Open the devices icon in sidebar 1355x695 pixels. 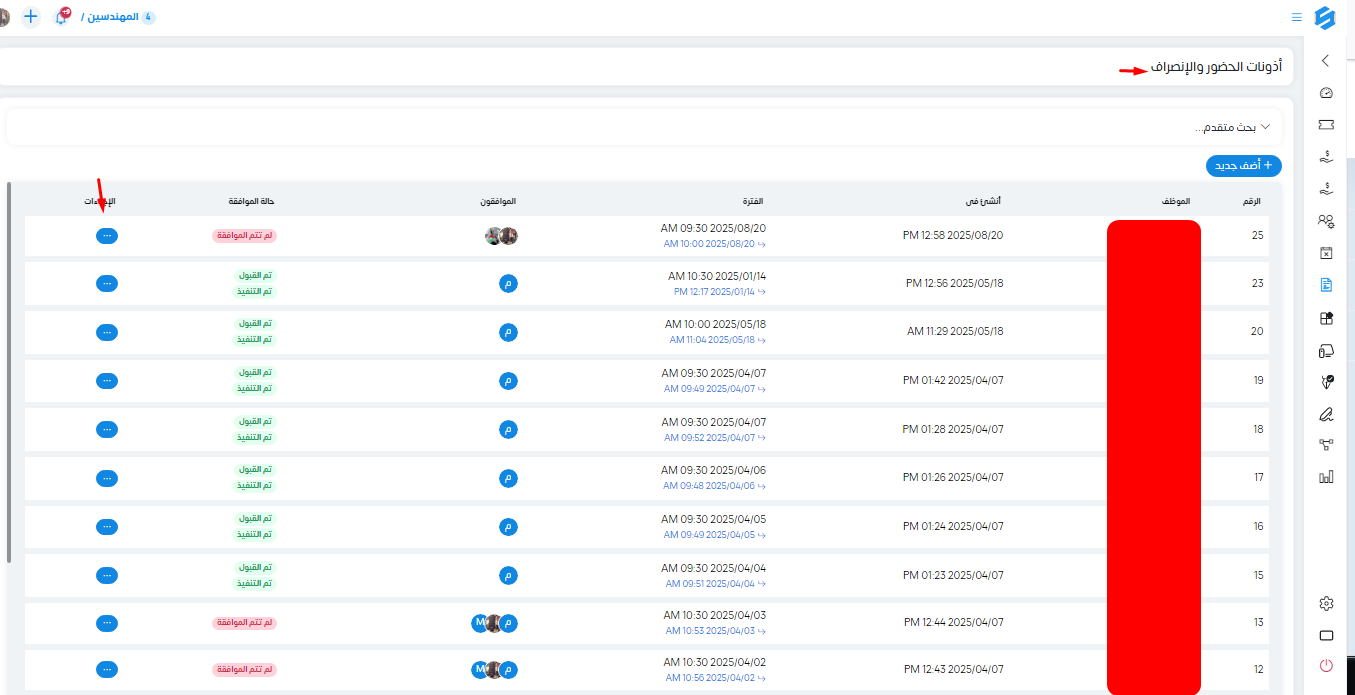[x=1326, y=350]
